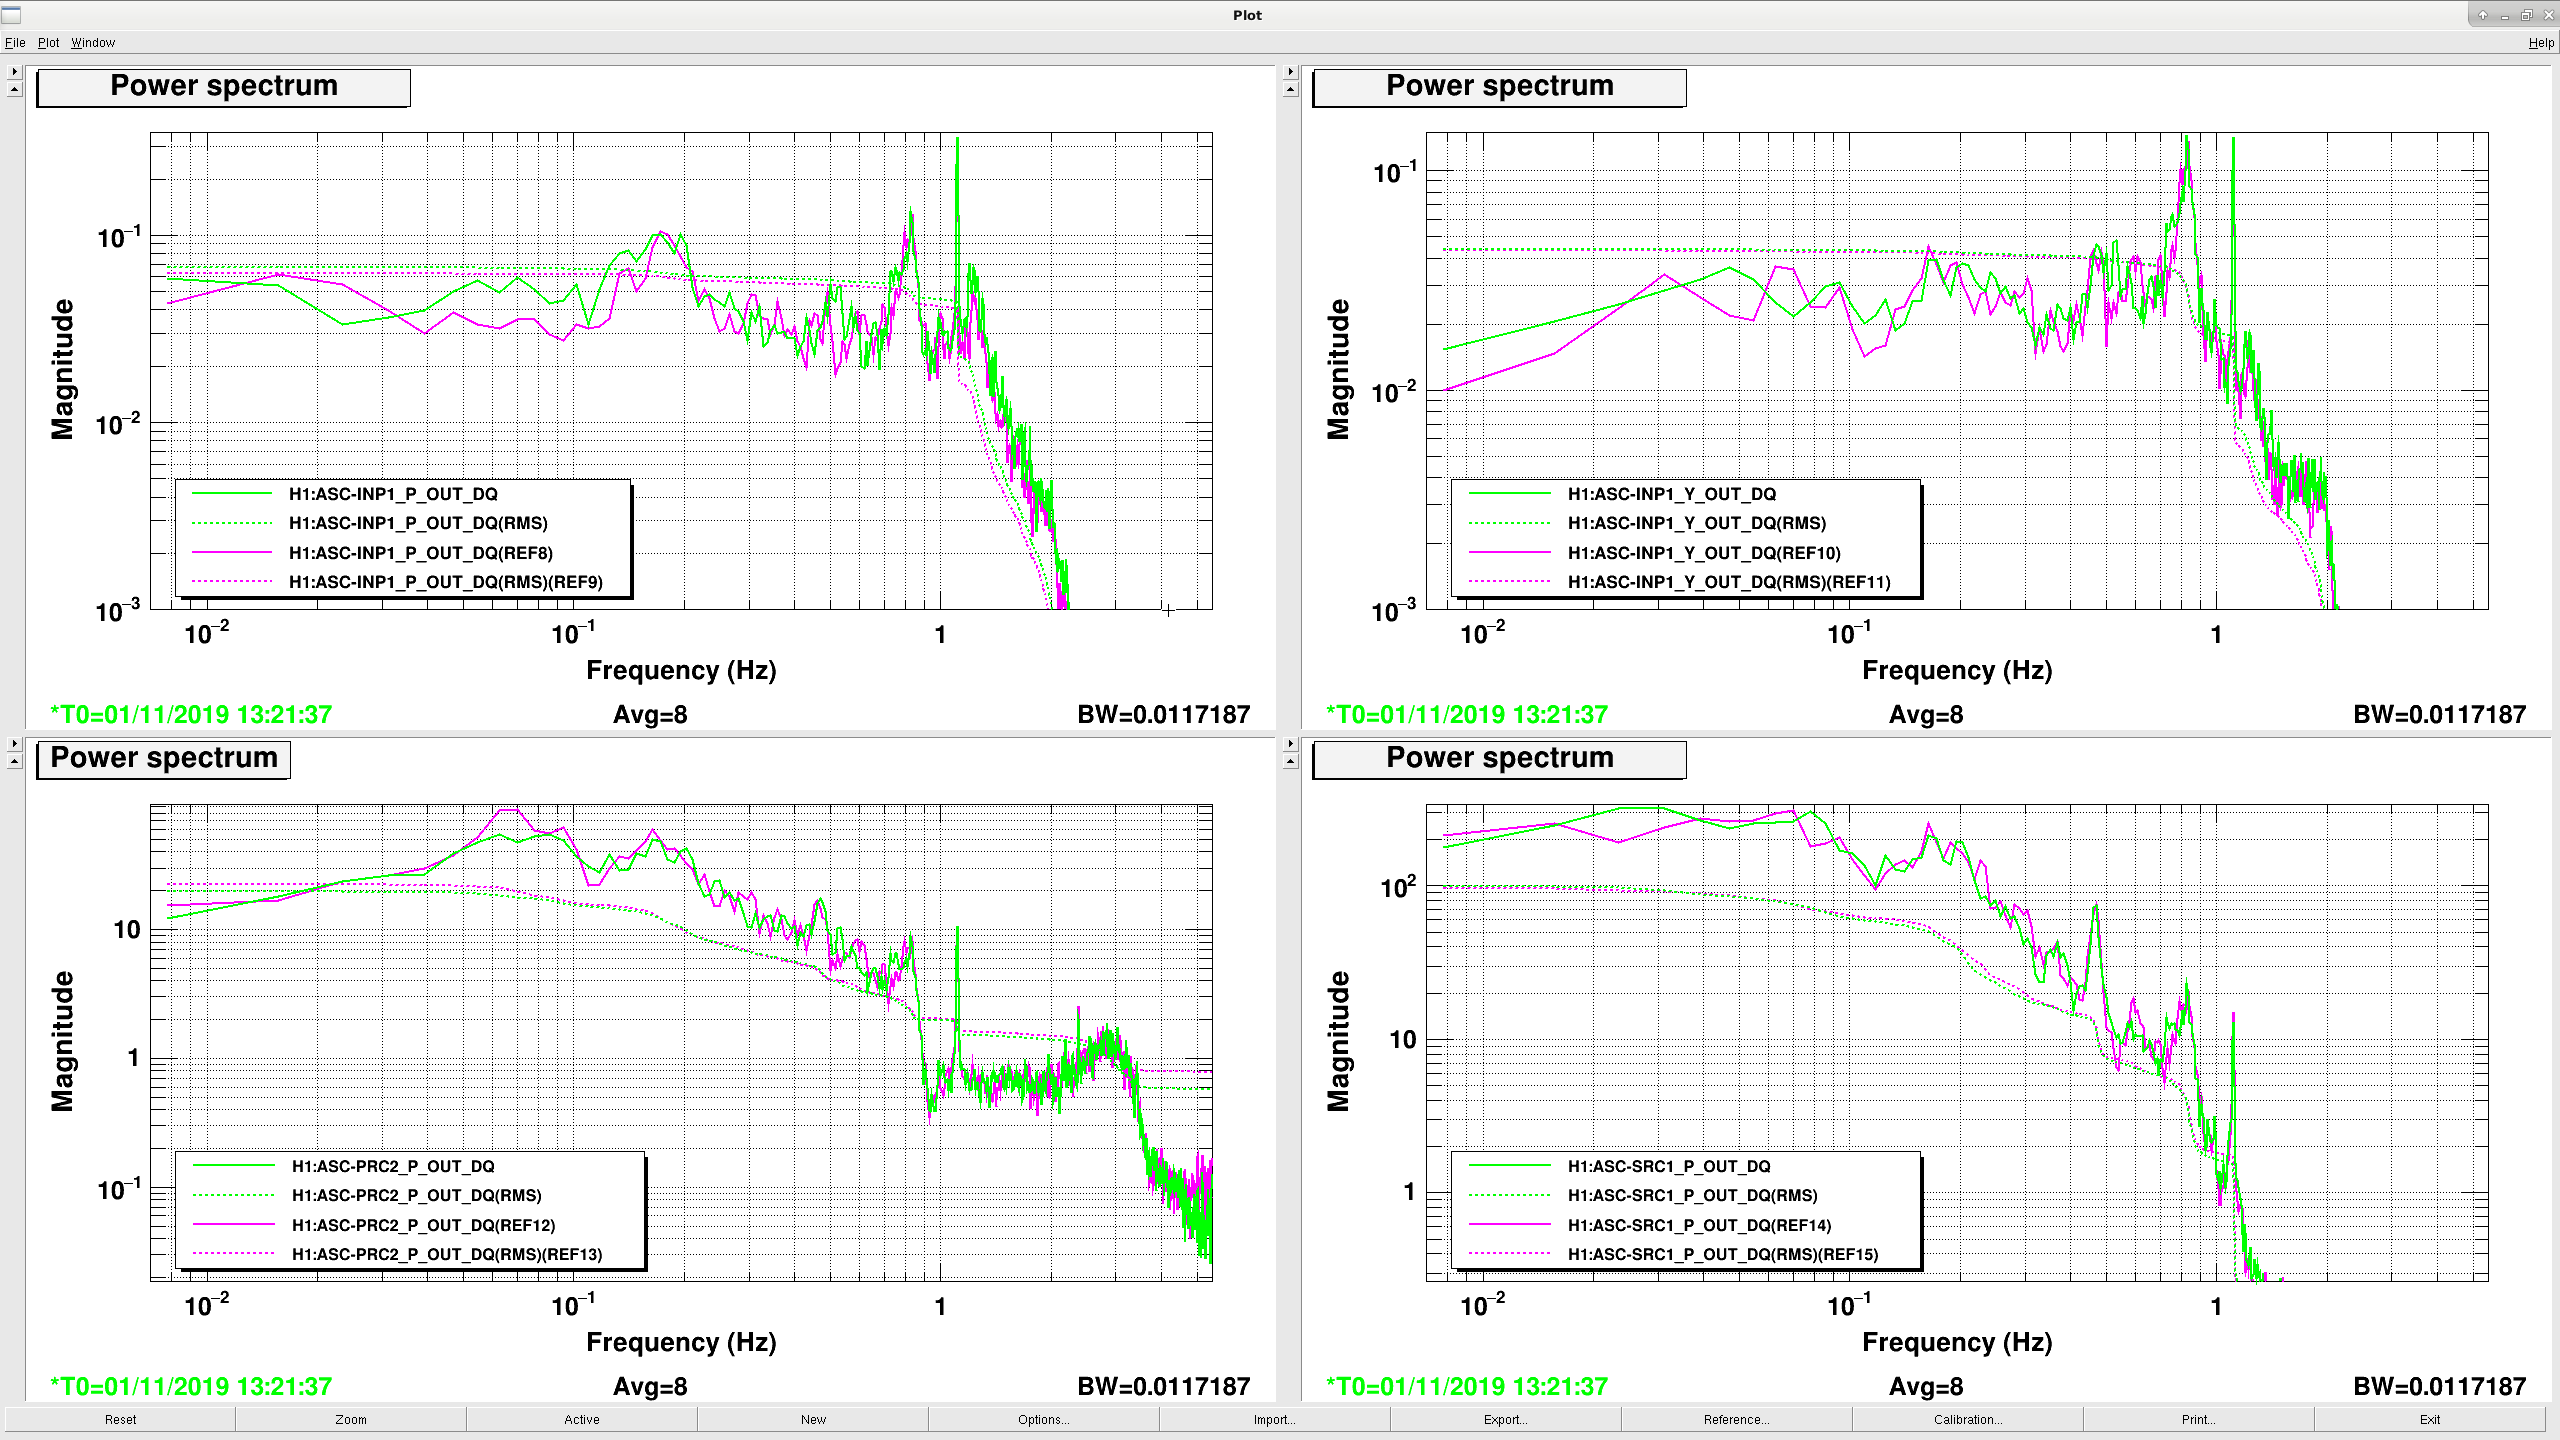This screenshot has width=2560, height=1440.
Task: Click the Reset button
Action: 120,1419
